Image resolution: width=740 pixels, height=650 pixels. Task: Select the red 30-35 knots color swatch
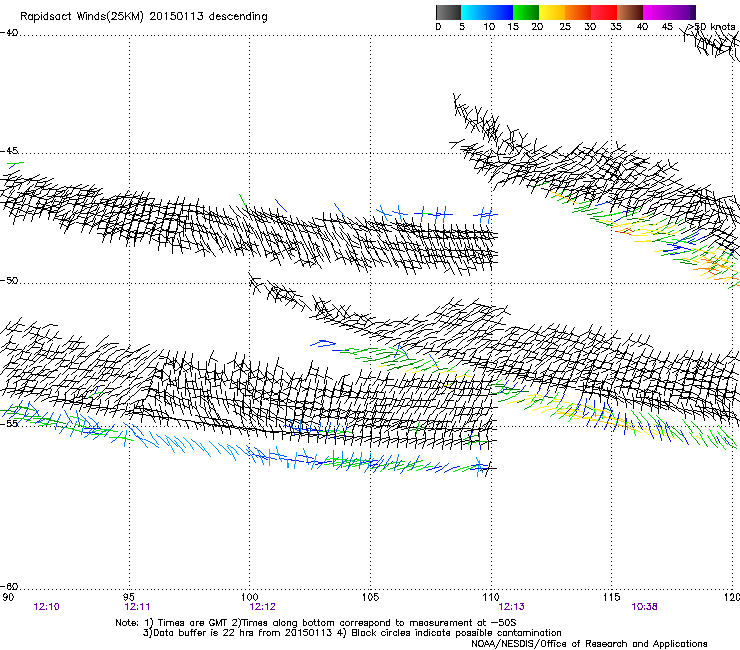(x=604, y=12)
